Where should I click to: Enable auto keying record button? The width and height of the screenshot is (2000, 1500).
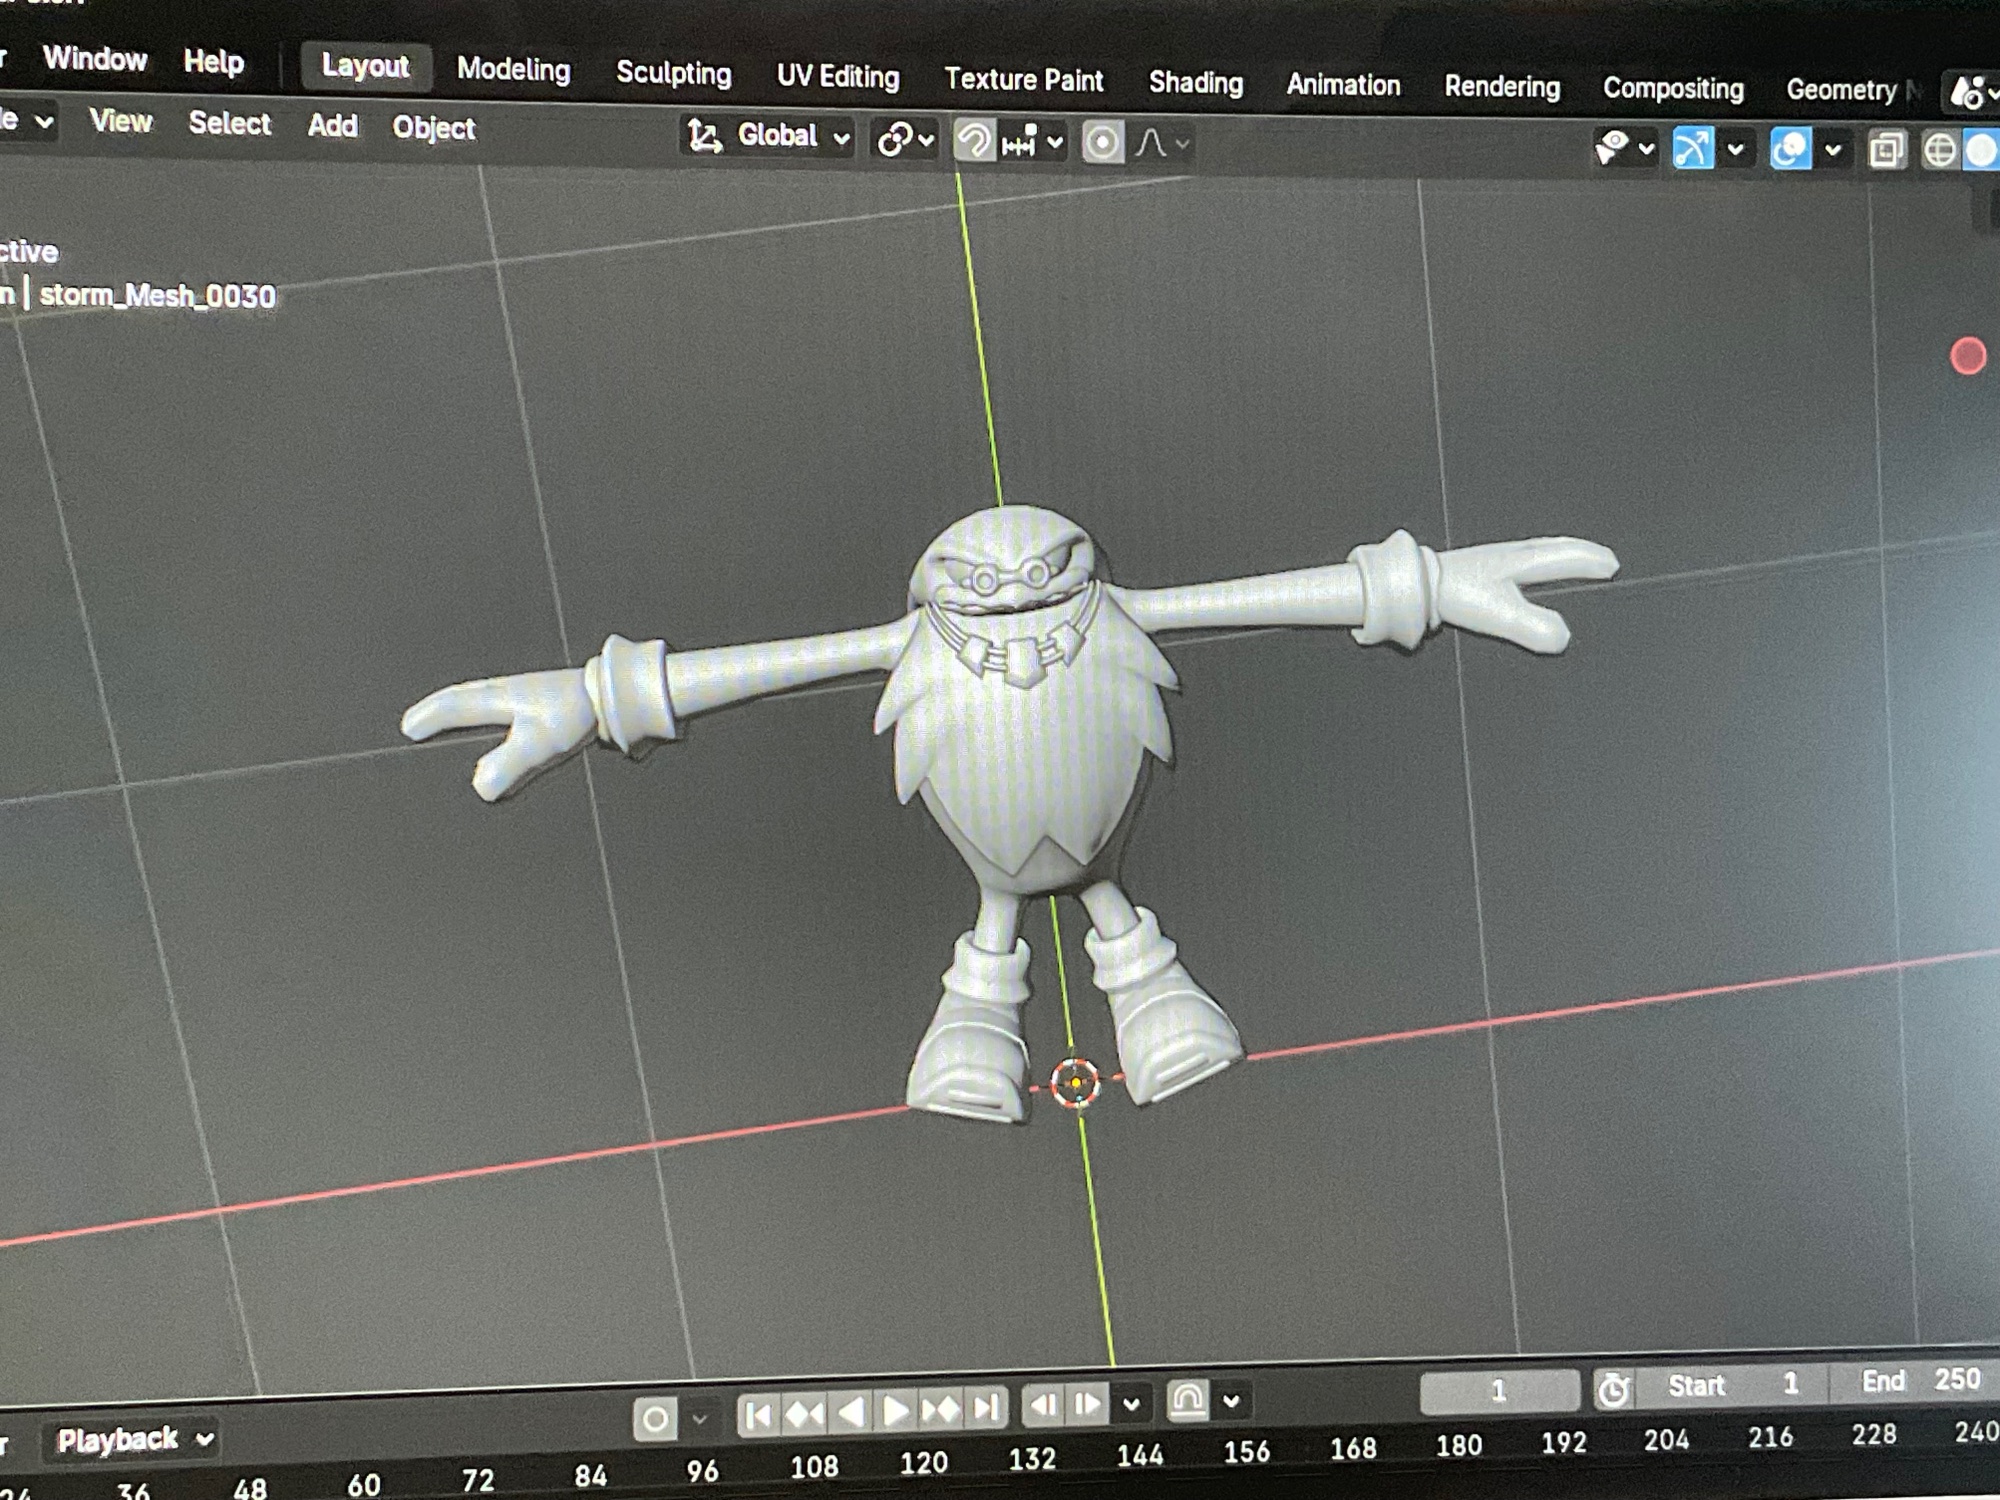point(655,1419)
